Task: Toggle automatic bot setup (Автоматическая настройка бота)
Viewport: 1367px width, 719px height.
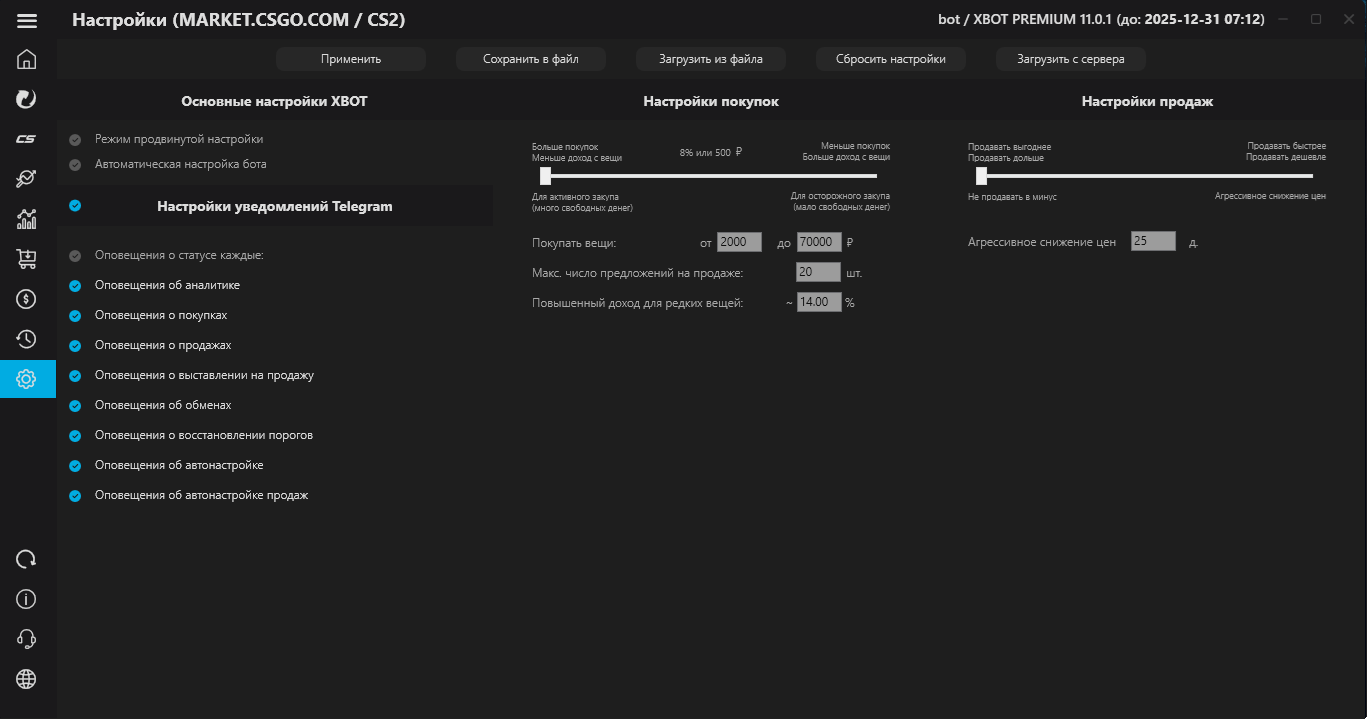Action: tap(75, 164)
